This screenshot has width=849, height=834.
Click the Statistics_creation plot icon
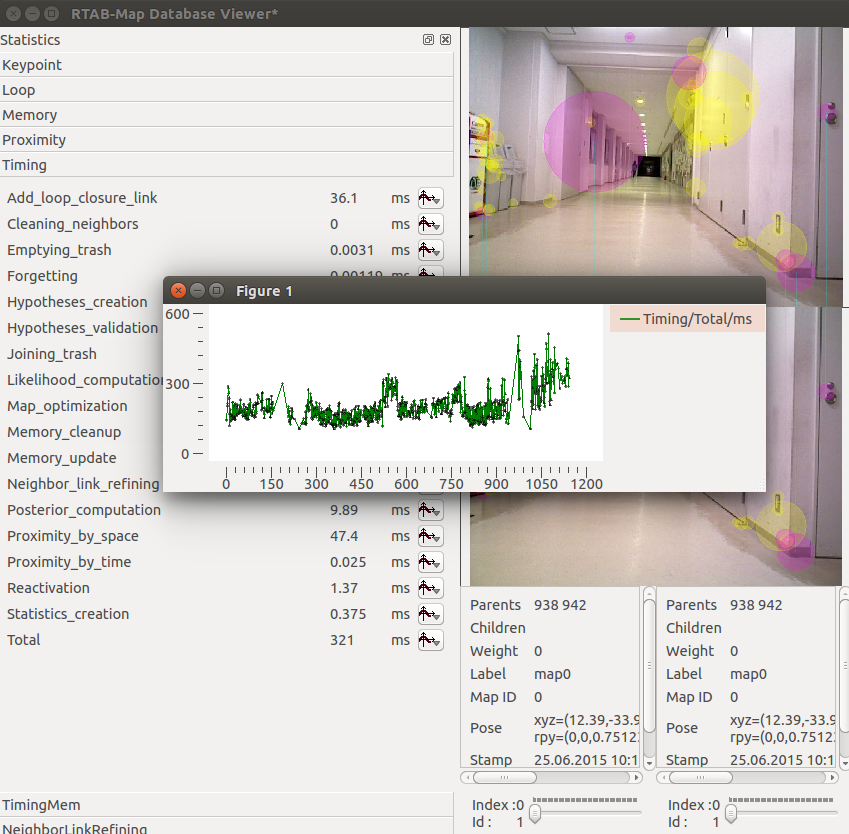[430, 614]
